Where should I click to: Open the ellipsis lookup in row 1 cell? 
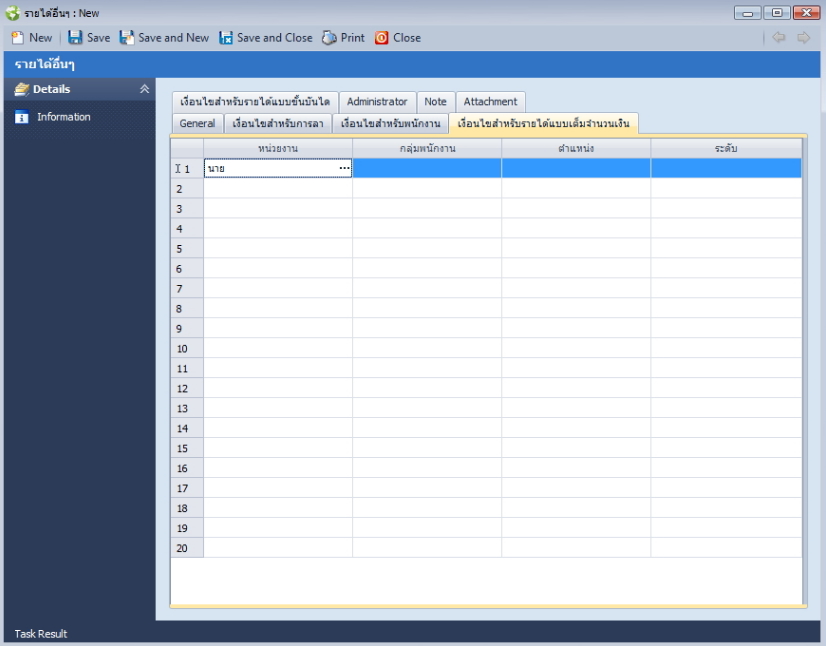coord(344,168)
